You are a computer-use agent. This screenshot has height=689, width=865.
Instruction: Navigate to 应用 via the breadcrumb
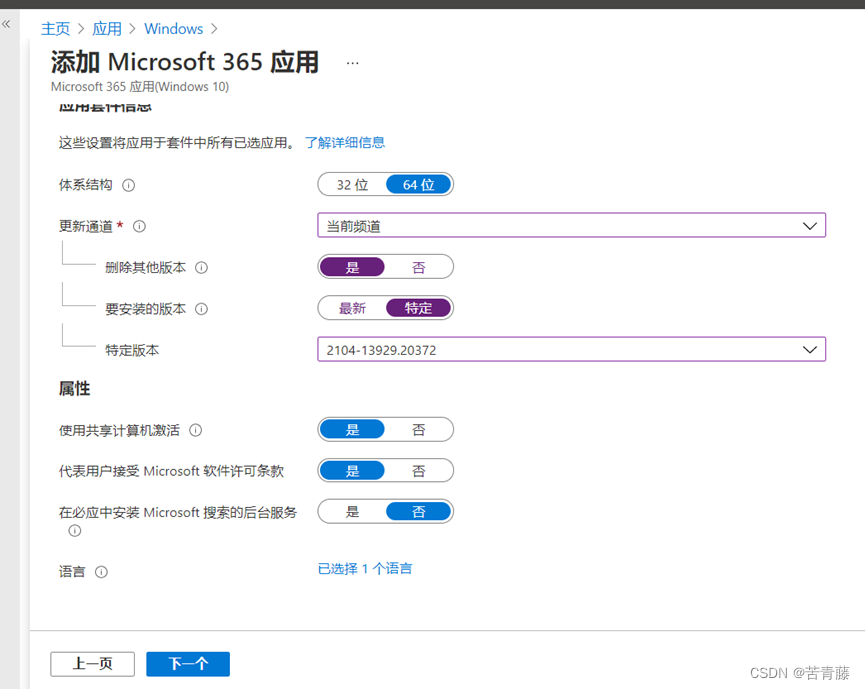click(106, 28)
